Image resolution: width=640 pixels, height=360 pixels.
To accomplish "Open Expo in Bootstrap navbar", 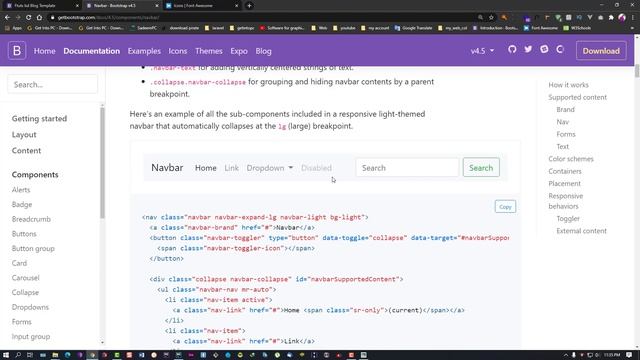I will [x=239, y=51].
